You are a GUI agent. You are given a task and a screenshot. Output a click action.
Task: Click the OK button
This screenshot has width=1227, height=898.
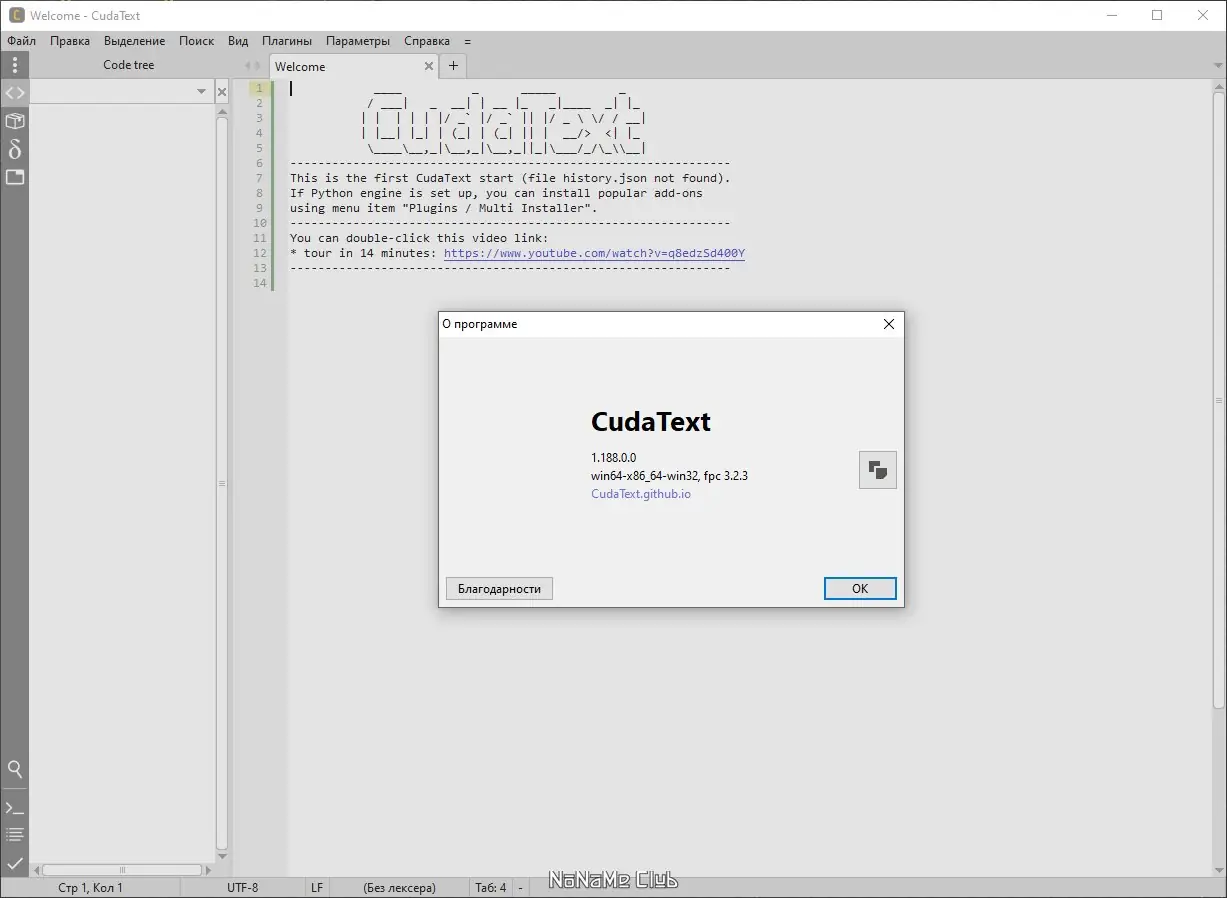click(860, 589)
